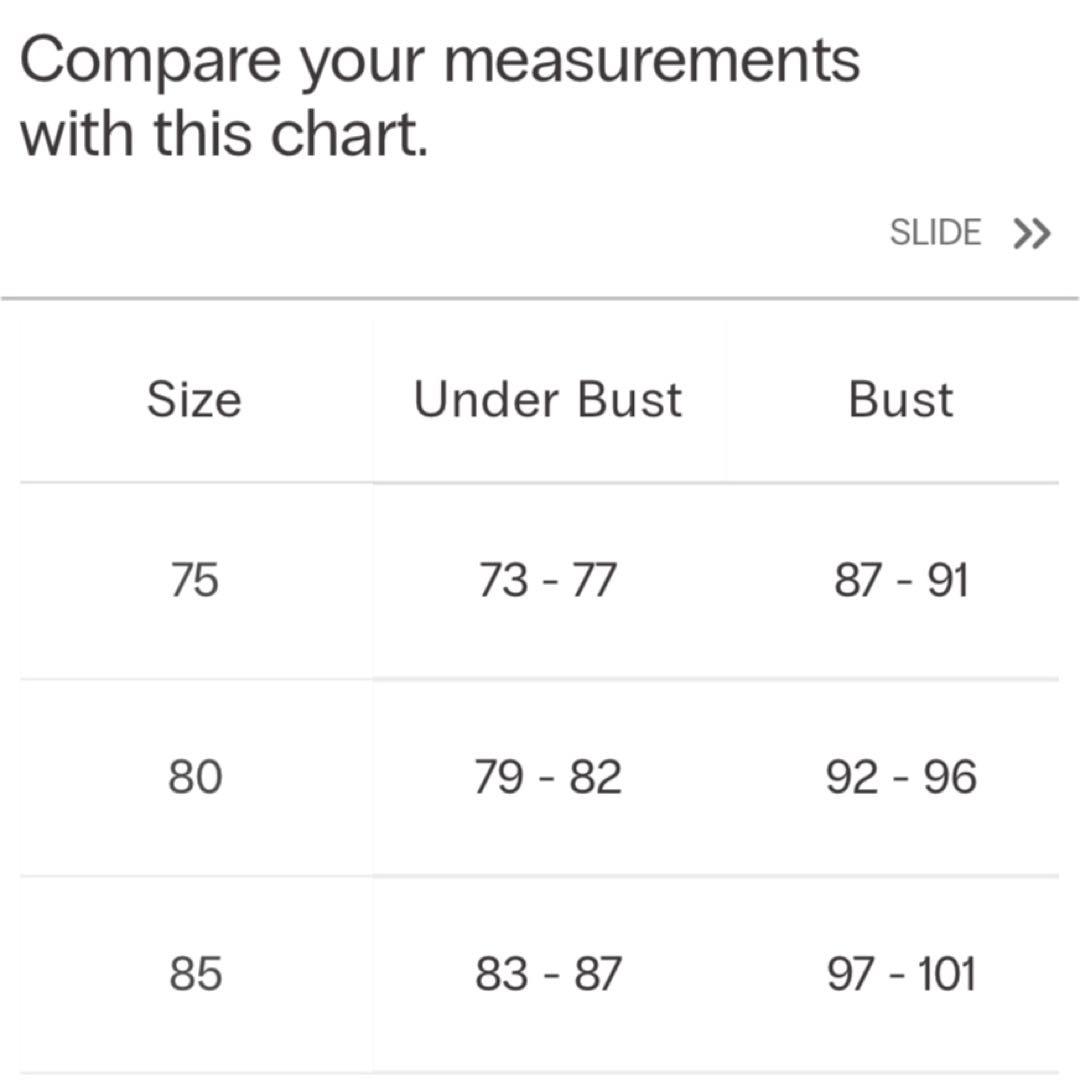The image size is (1080, 1080).
Task: Click the 79 - 82 under bust cell
Action: (548, 777)
